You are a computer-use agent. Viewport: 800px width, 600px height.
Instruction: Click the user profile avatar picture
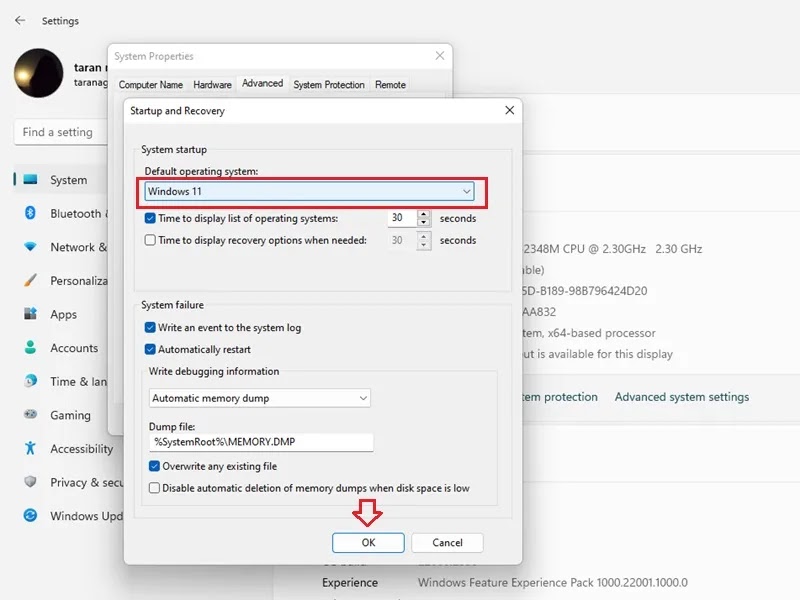39,73
